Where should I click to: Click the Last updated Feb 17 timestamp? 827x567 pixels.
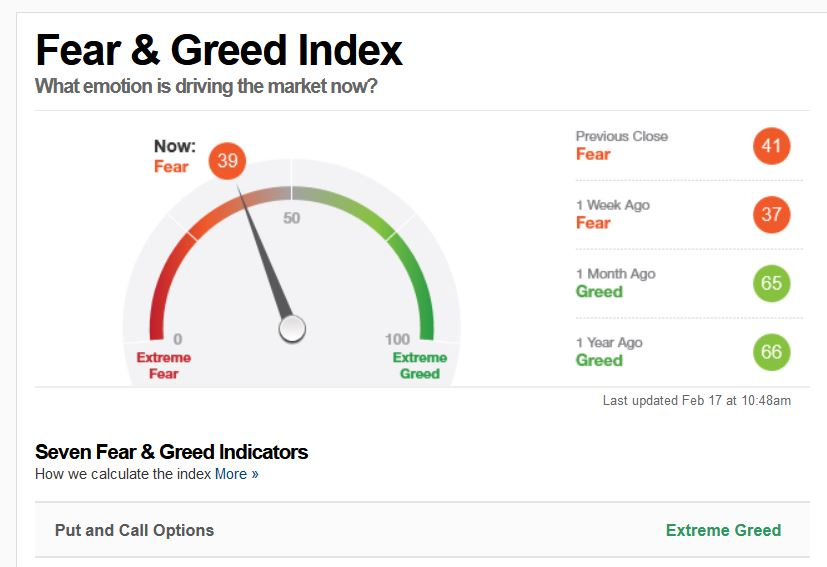[x=697, y=400]
